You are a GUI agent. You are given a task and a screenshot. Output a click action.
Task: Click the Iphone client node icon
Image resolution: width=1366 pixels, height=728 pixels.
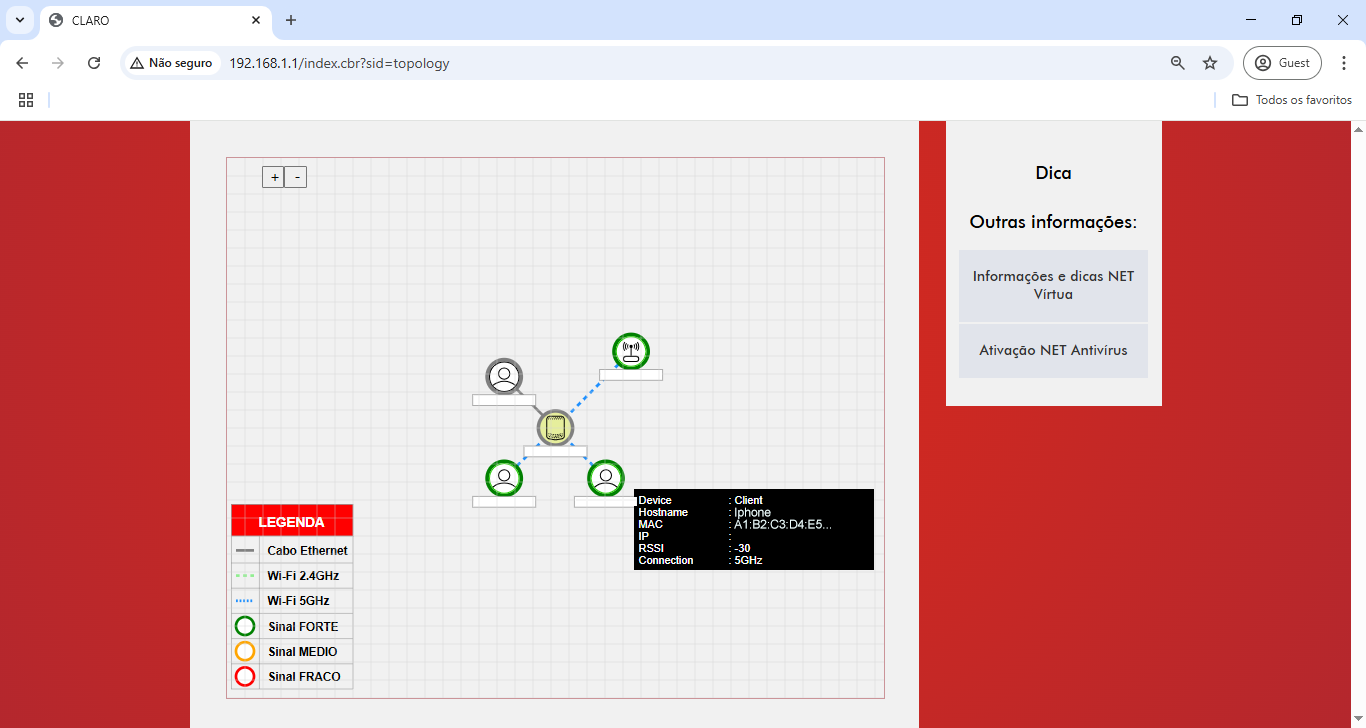click(x=605, y=478)
